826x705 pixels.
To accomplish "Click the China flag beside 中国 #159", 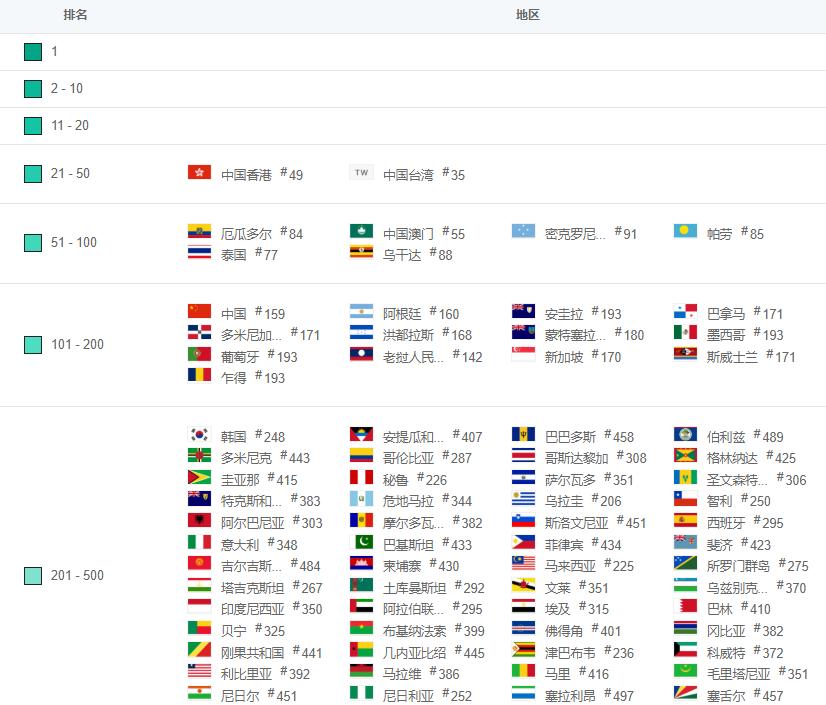I will tap(199, 311).
